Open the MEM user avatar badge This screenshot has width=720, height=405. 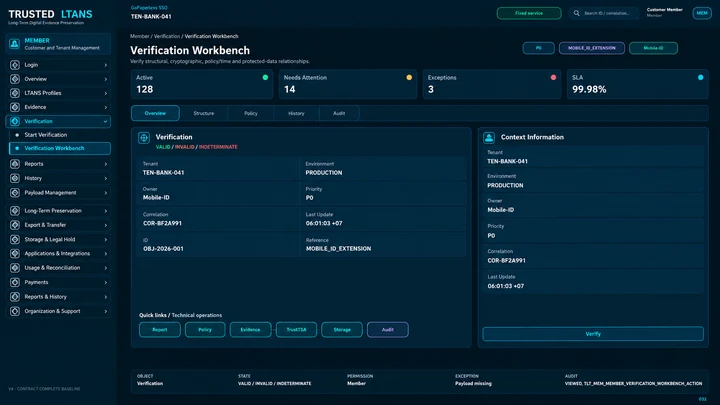pyautogui.click(x=702, y=13)
